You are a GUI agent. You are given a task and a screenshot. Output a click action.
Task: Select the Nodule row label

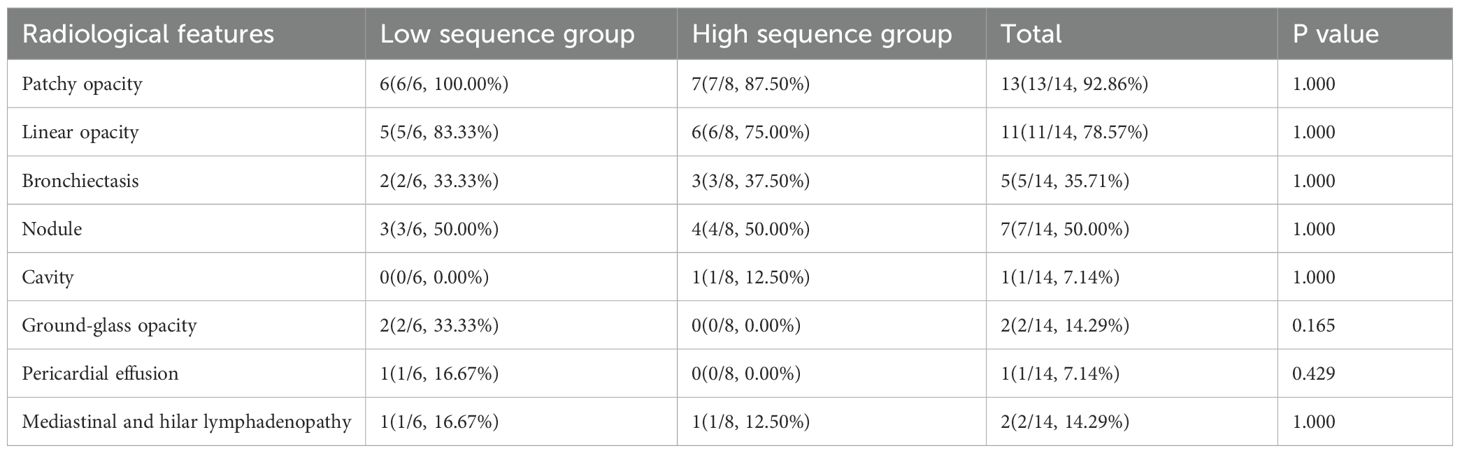pos(52,229)
